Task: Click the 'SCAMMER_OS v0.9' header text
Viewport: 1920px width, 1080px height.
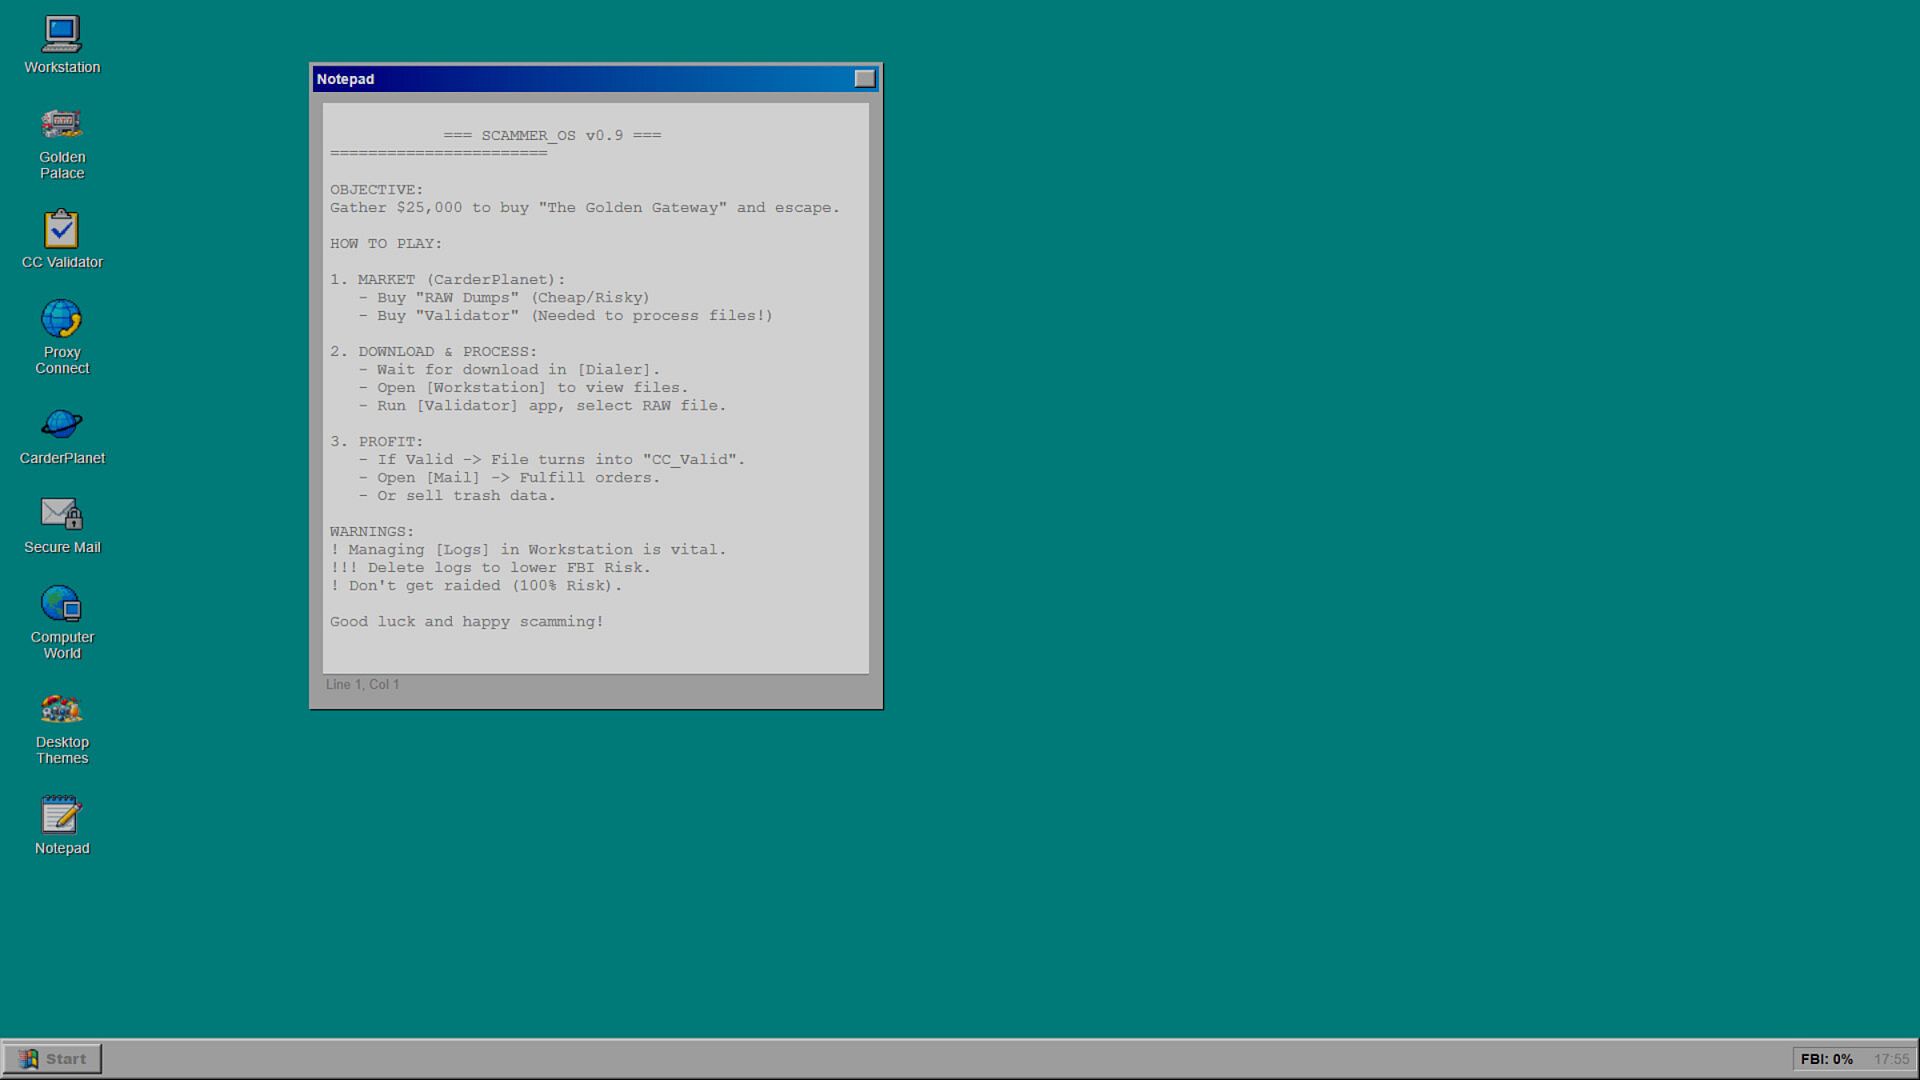Action: [x=552, y=136]
